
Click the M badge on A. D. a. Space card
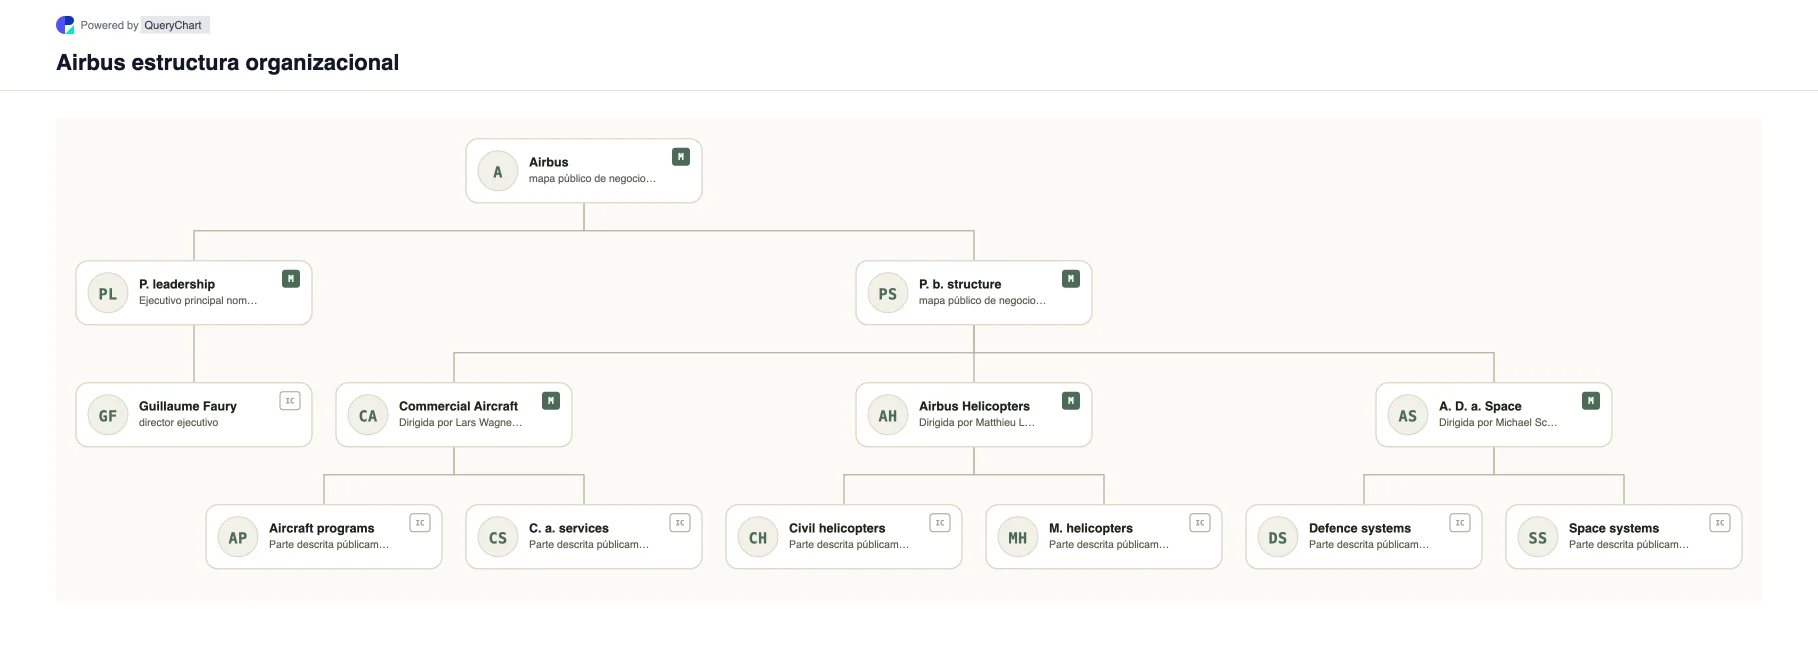[x=1591, y=401]
